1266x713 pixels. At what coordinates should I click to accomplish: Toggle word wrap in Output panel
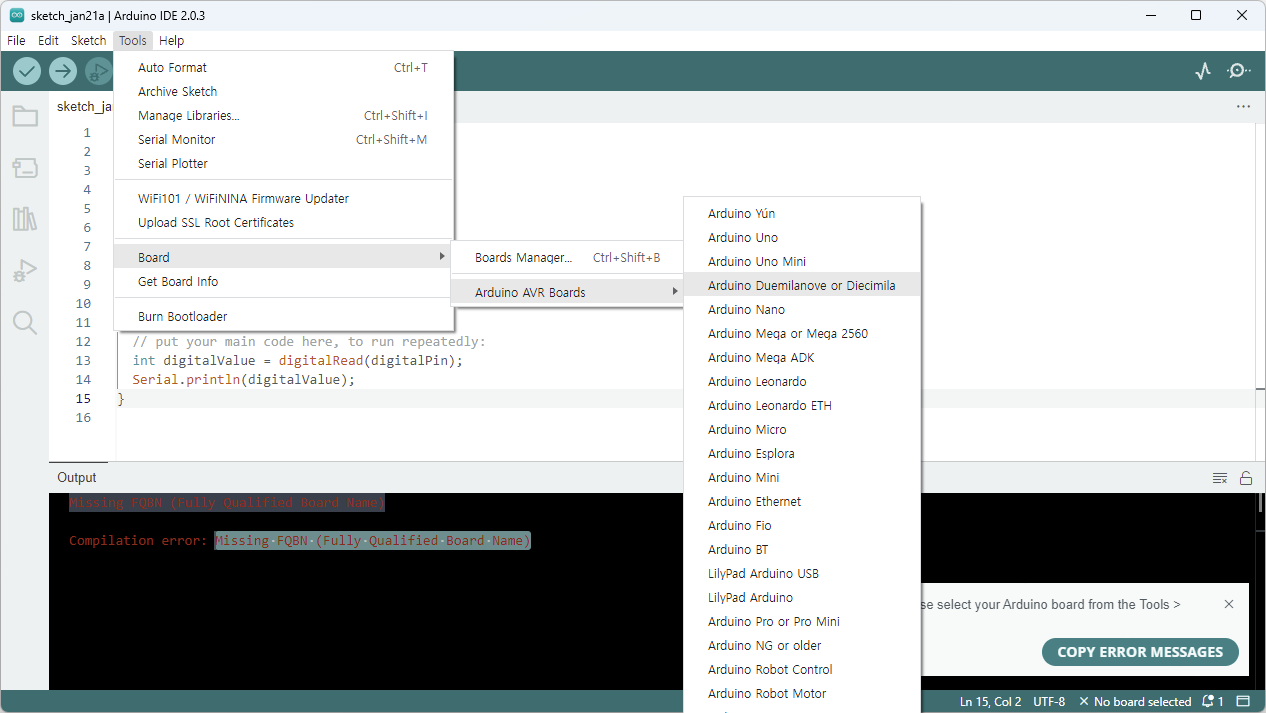pos(1220,478)
